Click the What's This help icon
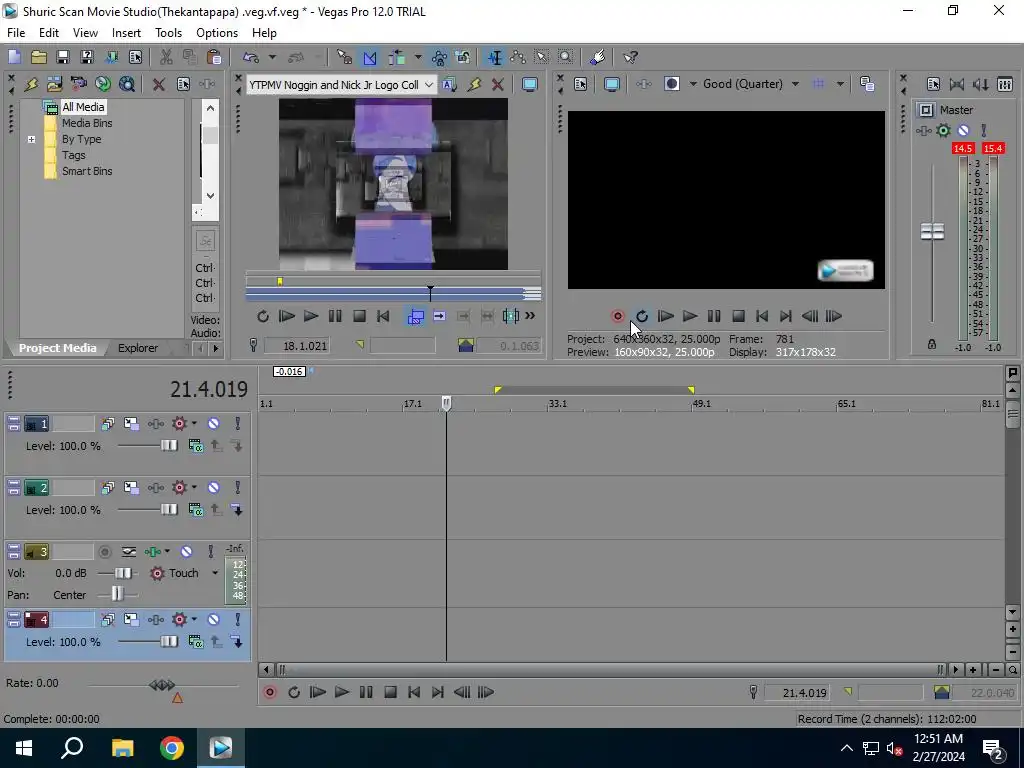The height and width of the screenshot is (768, 1024). [x=630, y=57]
